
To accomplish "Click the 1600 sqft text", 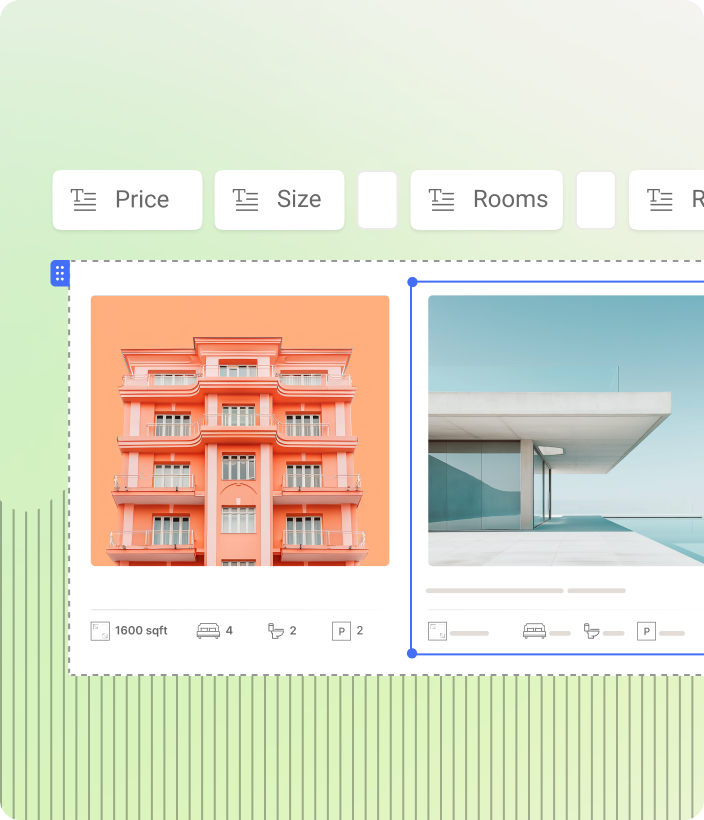I will point(141,631).
